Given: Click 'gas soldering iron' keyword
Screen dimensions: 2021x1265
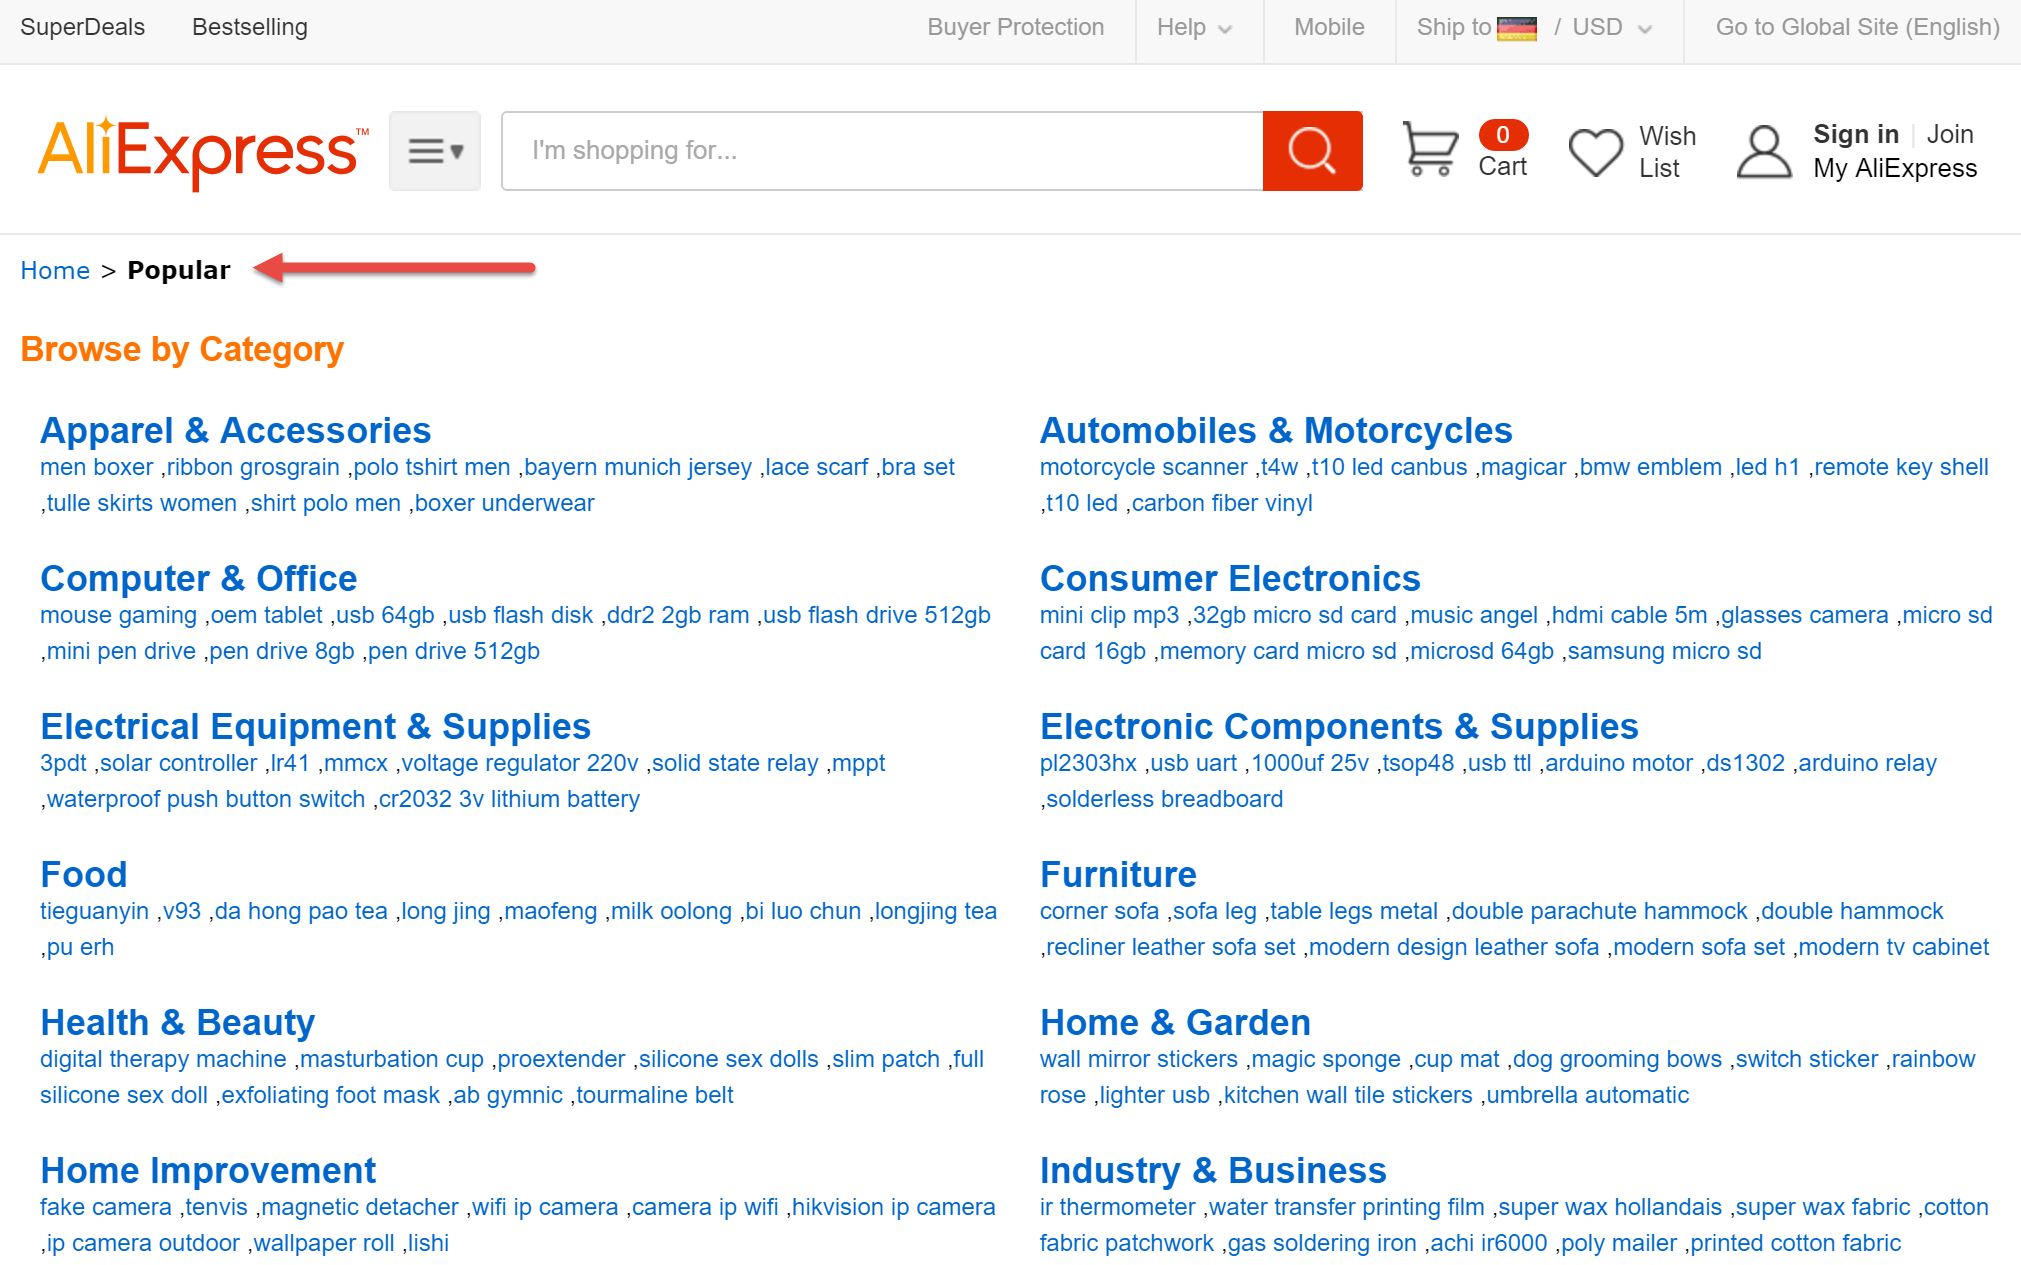Looking at the screenshot, I should tap(1322, 1243).
